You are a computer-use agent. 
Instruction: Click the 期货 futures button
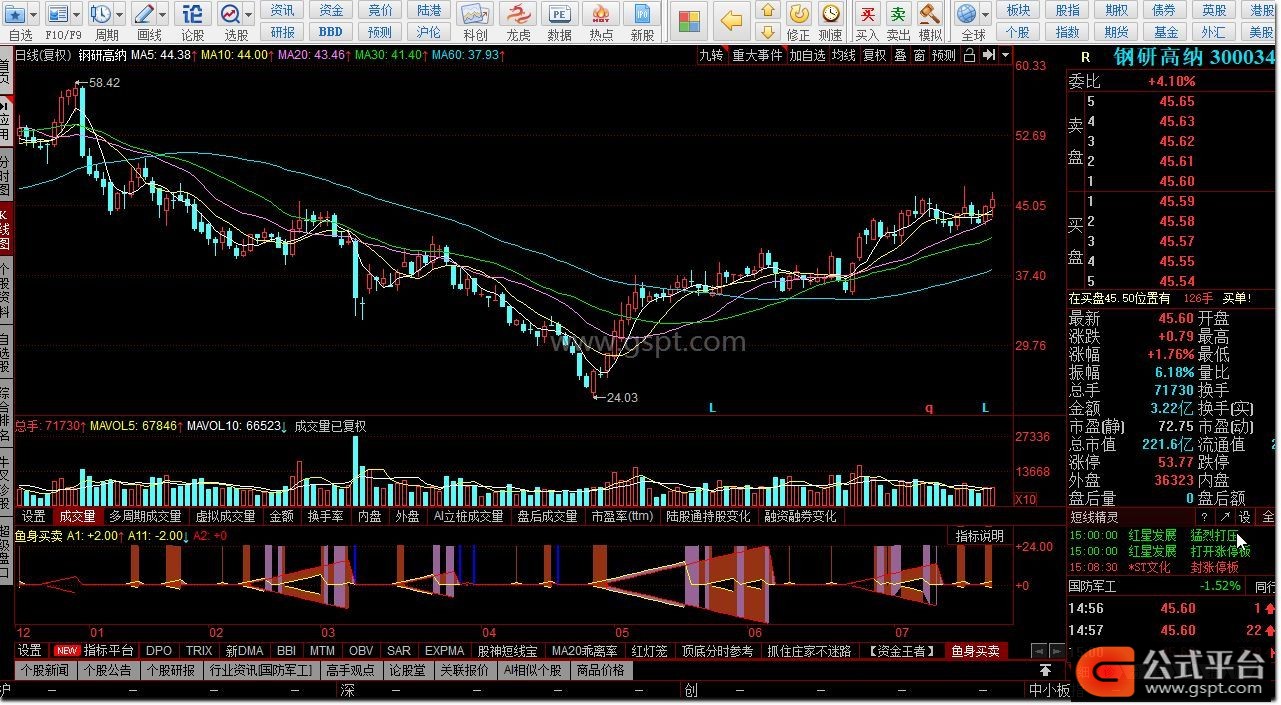[1117, 32]
